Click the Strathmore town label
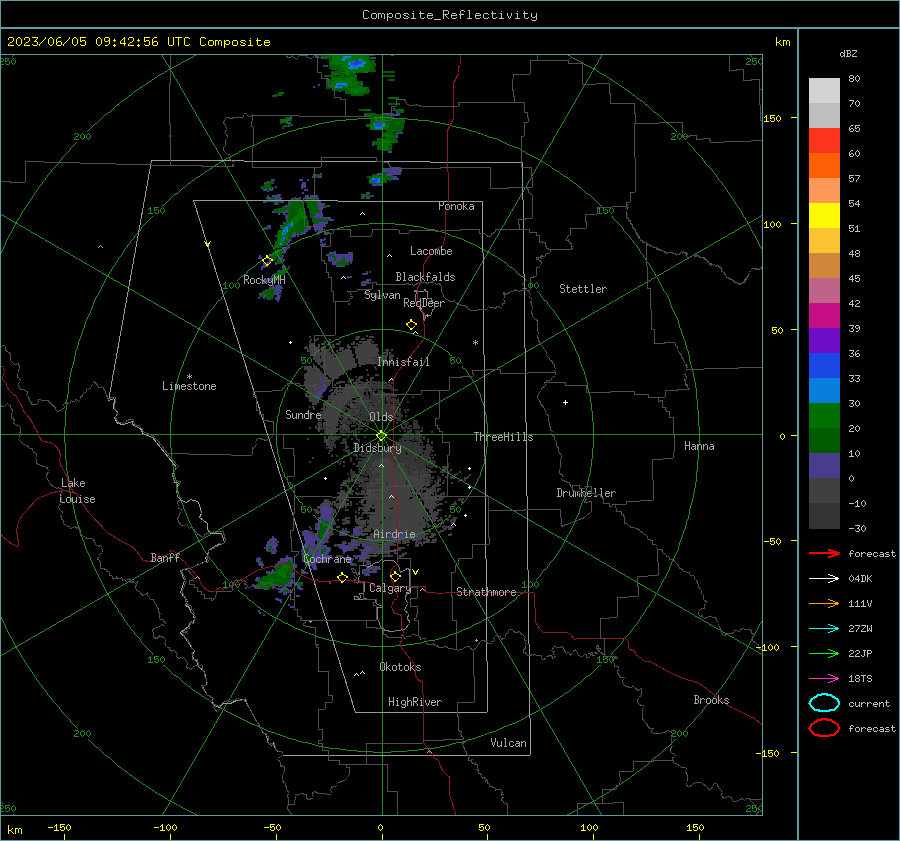This screenshot has height=841, width=900. (486, 592)
